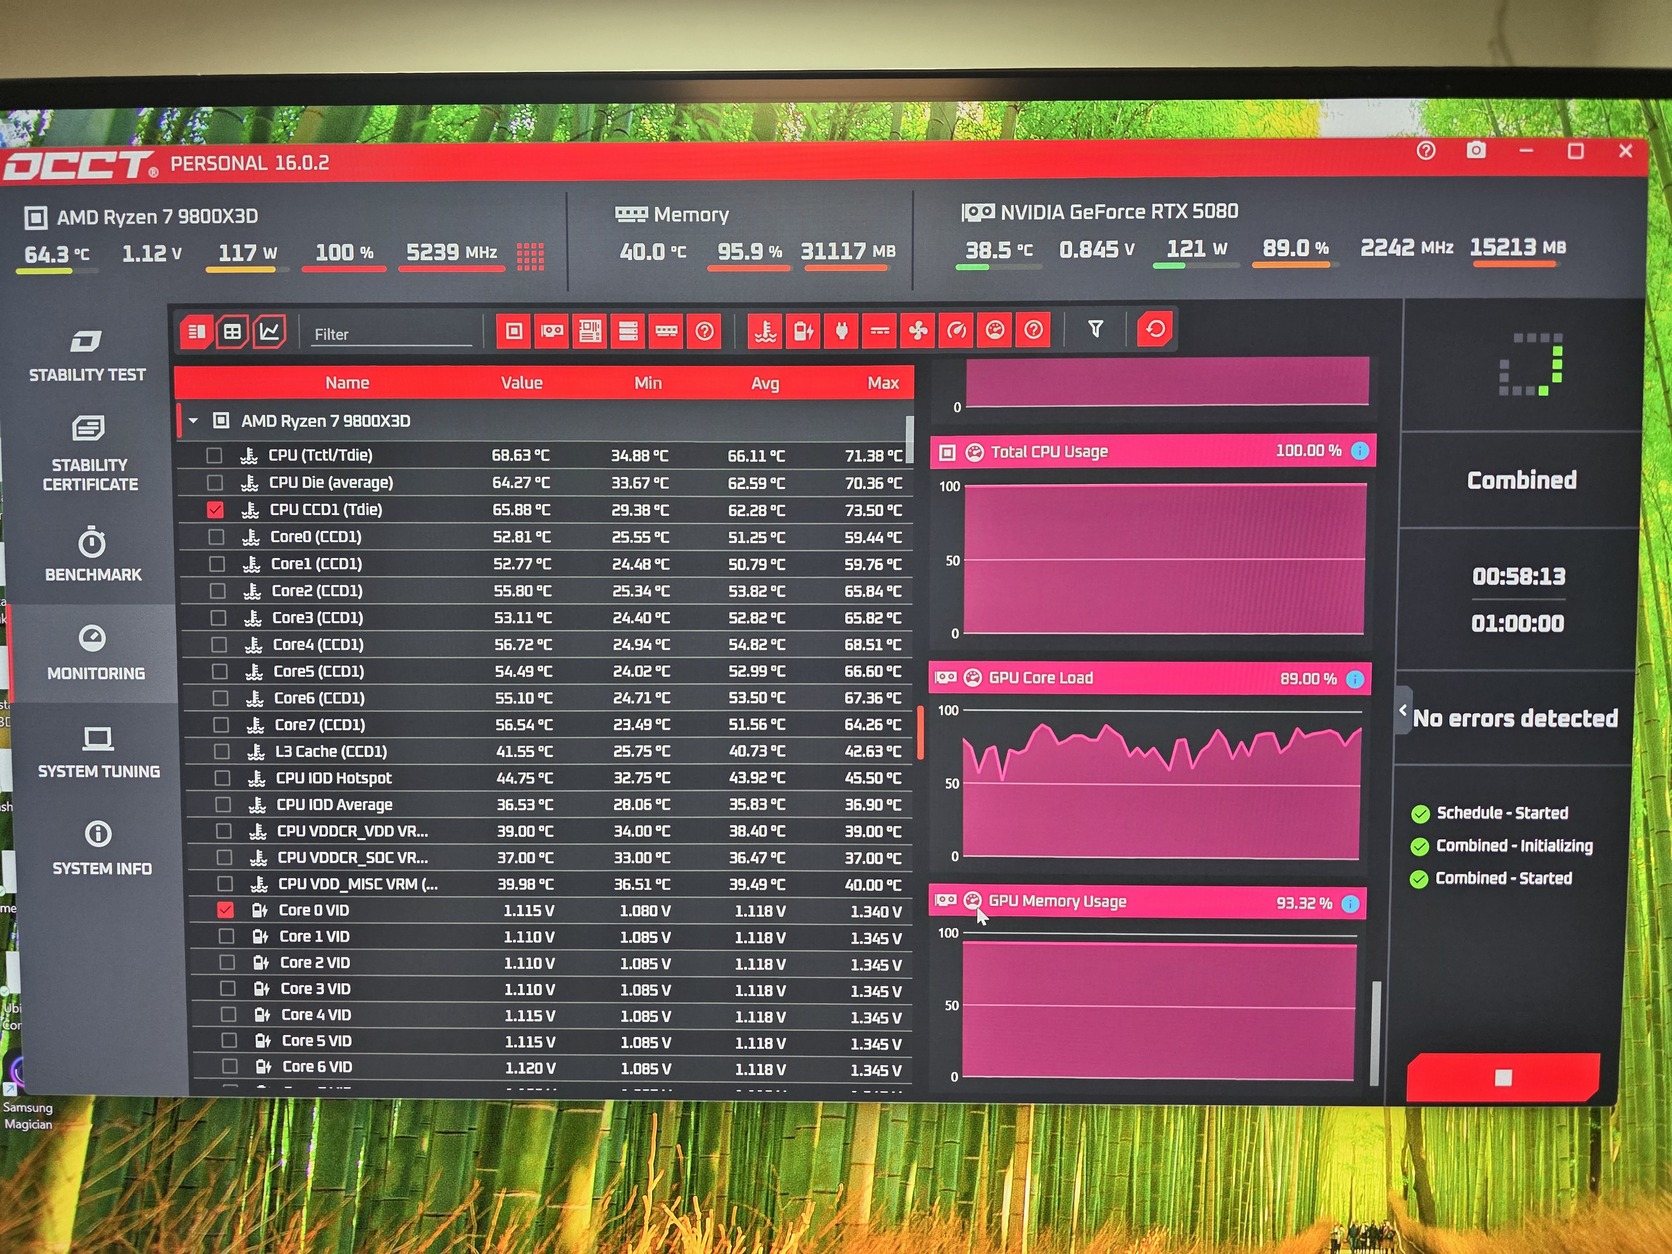Uncheck the Core 0 VID checkbox
Image resolution: width=1672 pixels, height=1254 pixels.
225,910
